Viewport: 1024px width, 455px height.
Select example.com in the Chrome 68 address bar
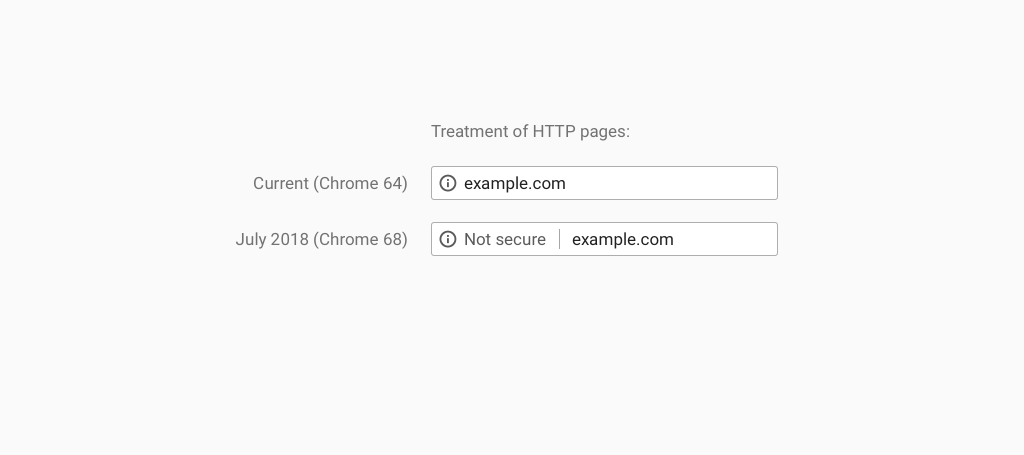(x=622, y=239)
